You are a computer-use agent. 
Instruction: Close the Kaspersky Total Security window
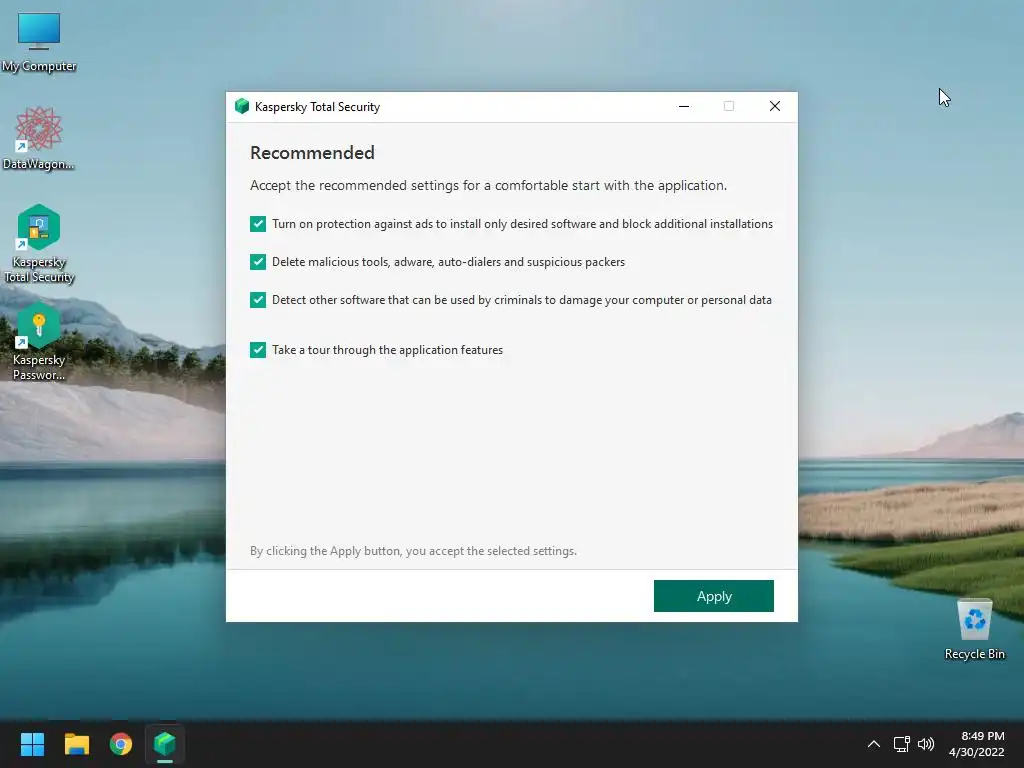(775, 106)
